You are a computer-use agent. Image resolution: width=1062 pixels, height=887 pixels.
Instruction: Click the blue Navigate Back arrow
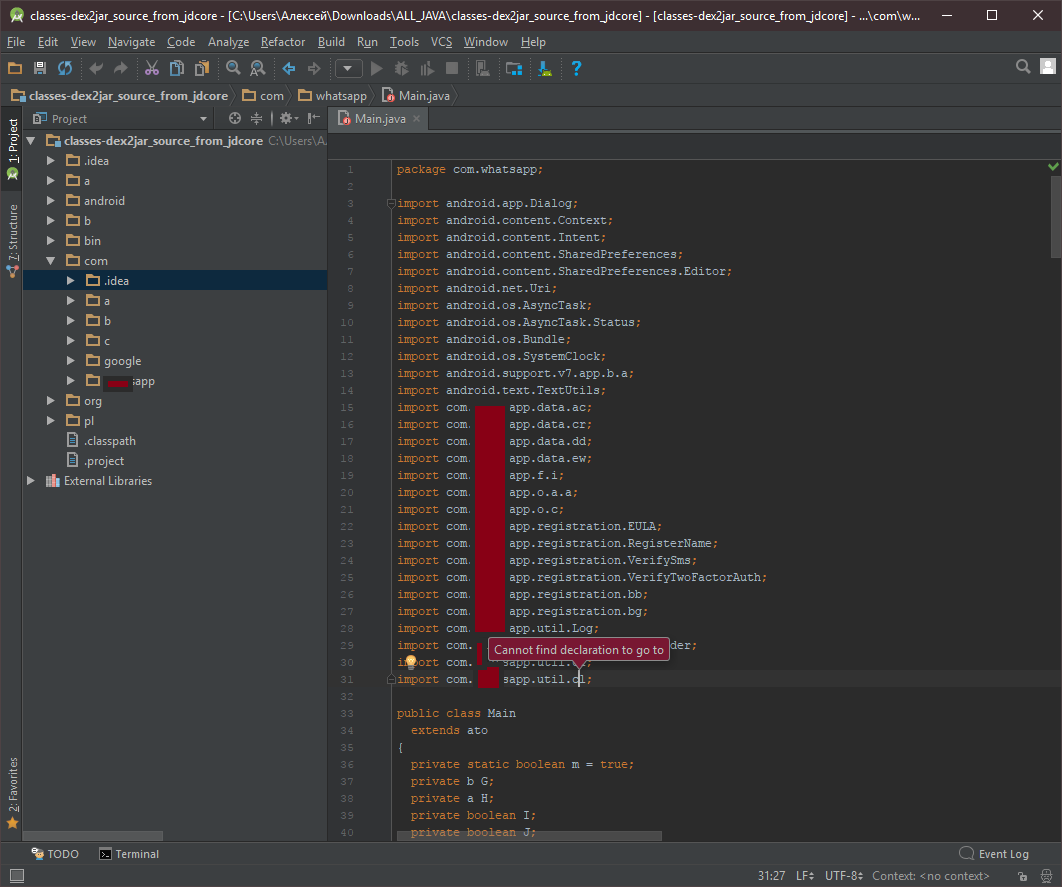tap(289, 68)
